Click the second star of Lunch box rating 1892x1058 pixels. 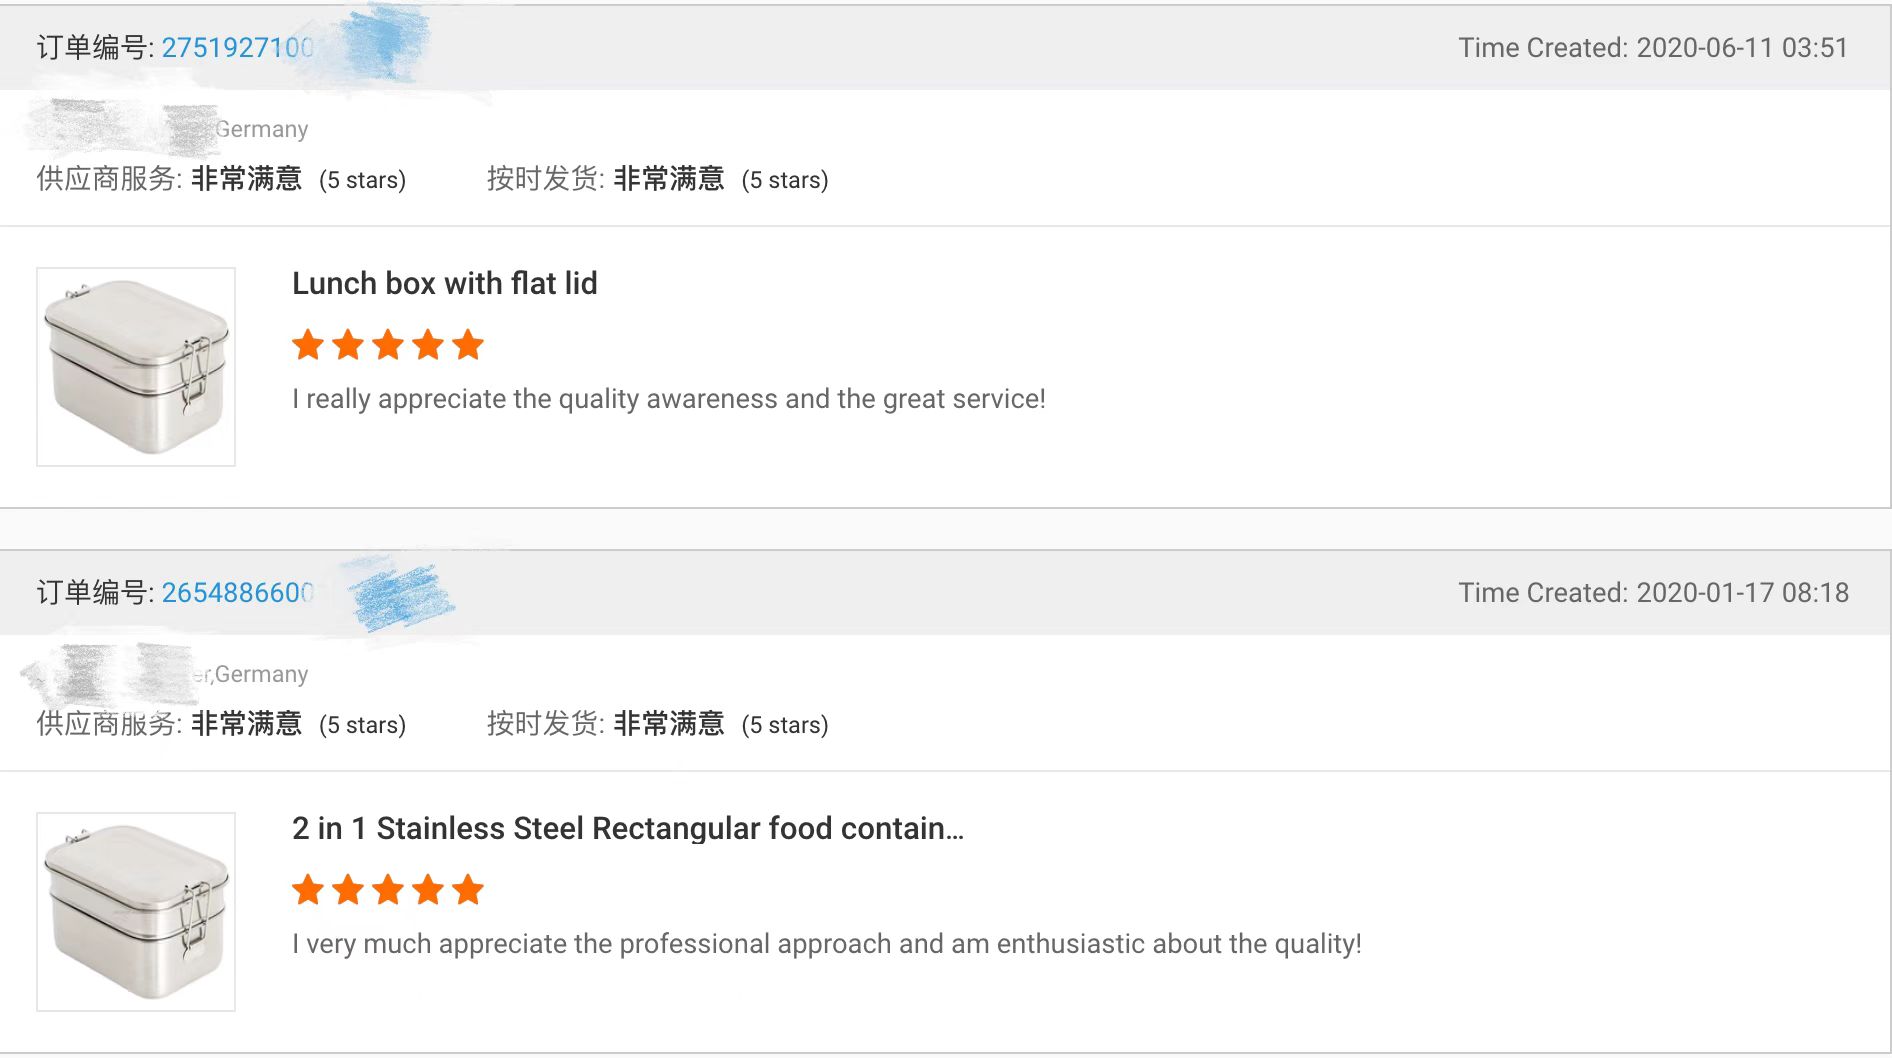[348, 346]
